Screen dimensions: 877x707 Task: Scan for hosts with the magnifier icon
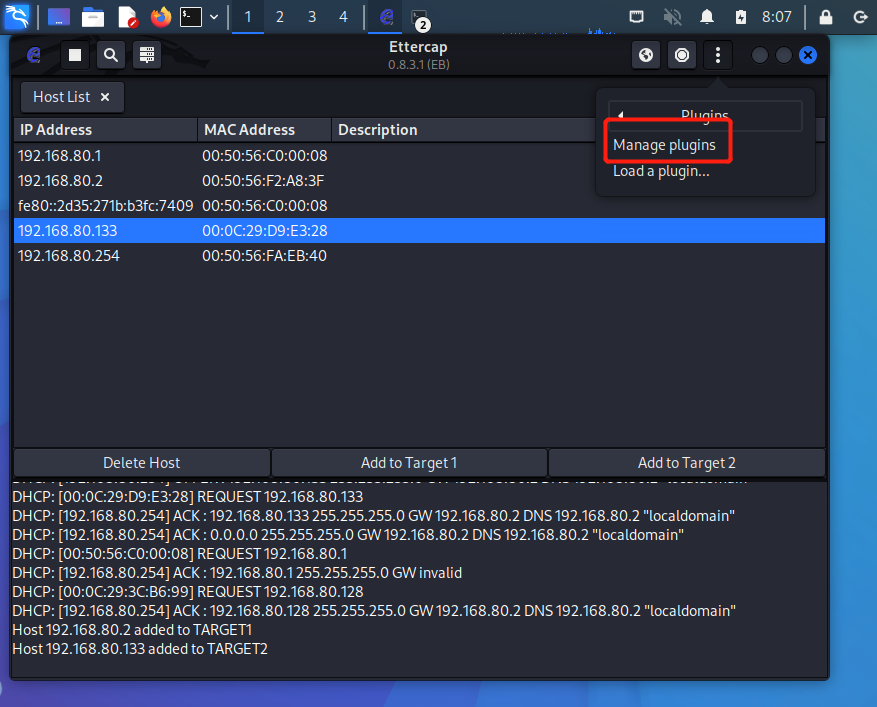pos(111,55)
